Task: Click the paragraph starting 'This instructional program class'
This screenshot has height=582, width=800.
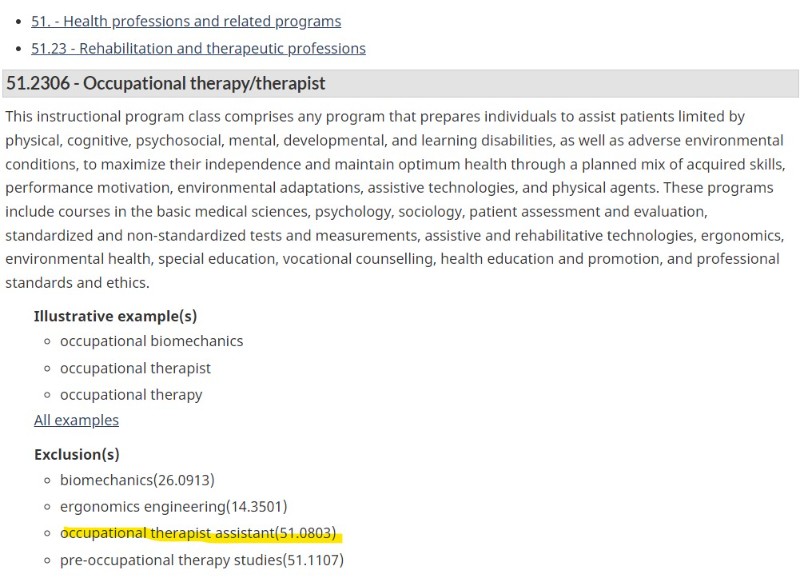Action: 395,199
